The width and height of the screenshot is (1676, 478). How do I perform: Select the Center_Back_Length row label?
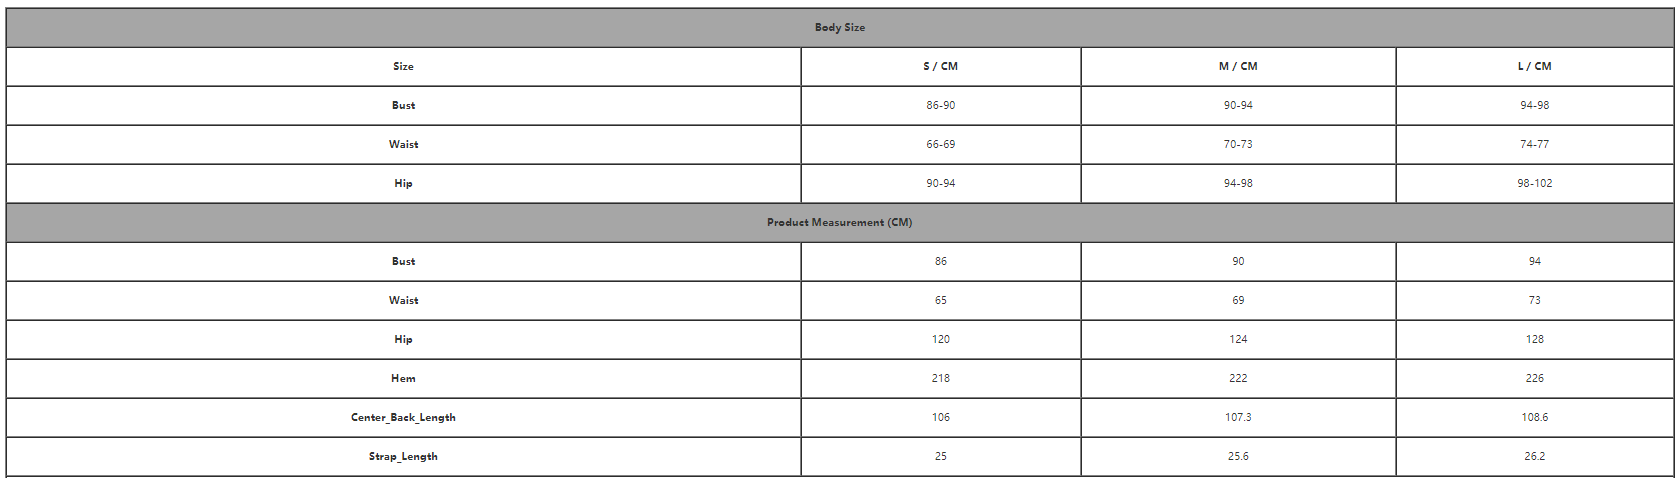point(403,417)
